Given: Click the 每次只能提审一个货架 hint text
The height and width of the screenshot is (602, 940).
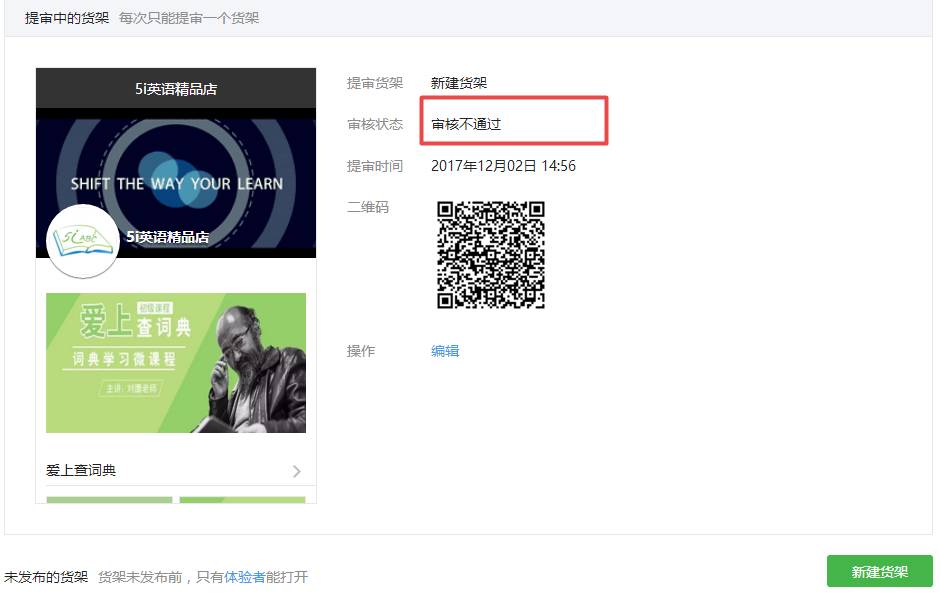Looking at the screenshot, I should [189, 18].
